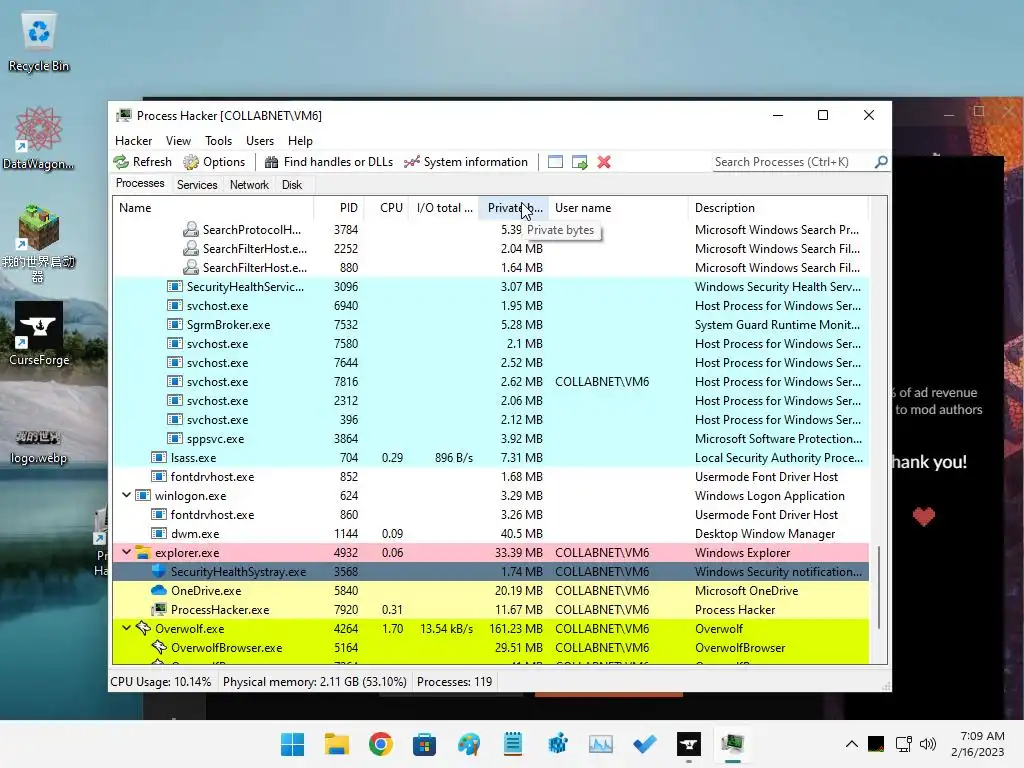Viewport: 1024px width, 768px height.
Task: Open Options from the toolbar
Action: (215, 162)
